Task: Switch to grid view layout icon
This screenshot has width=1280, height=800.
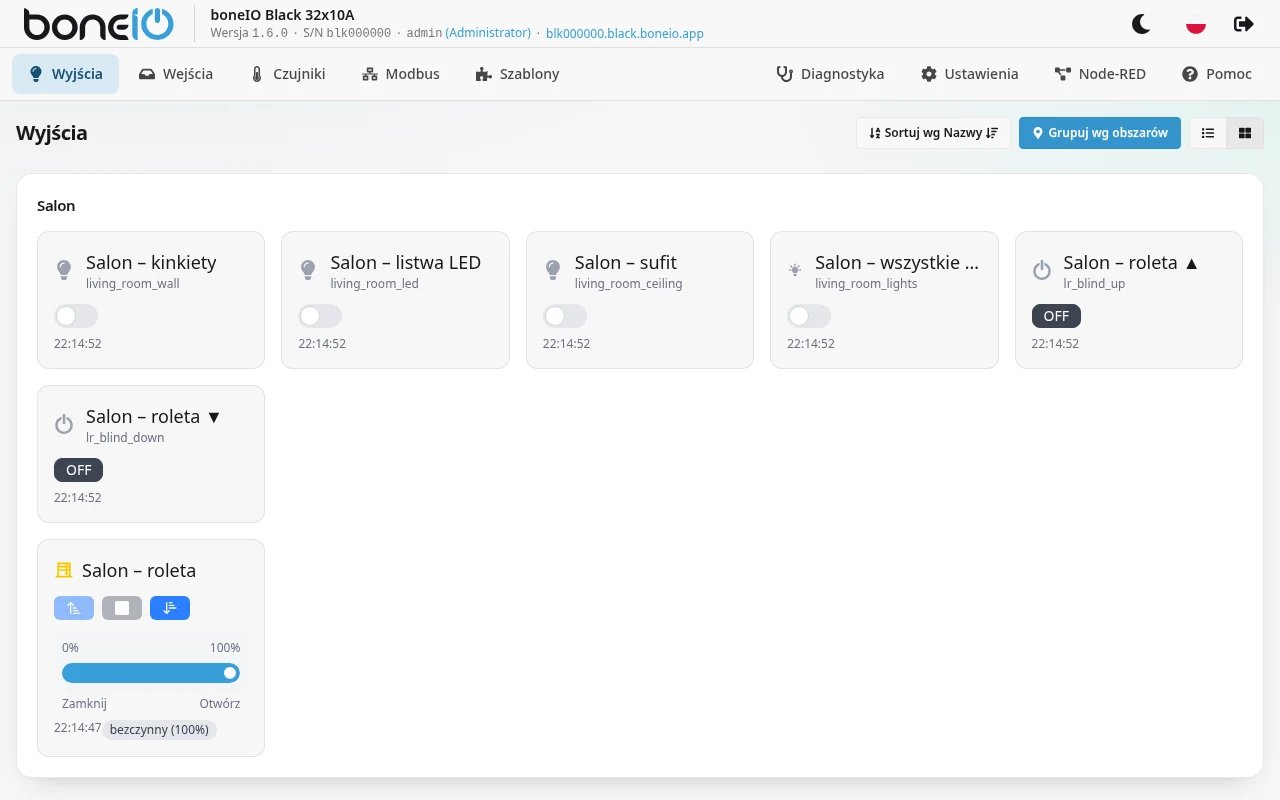Action: pos(1245,133)
